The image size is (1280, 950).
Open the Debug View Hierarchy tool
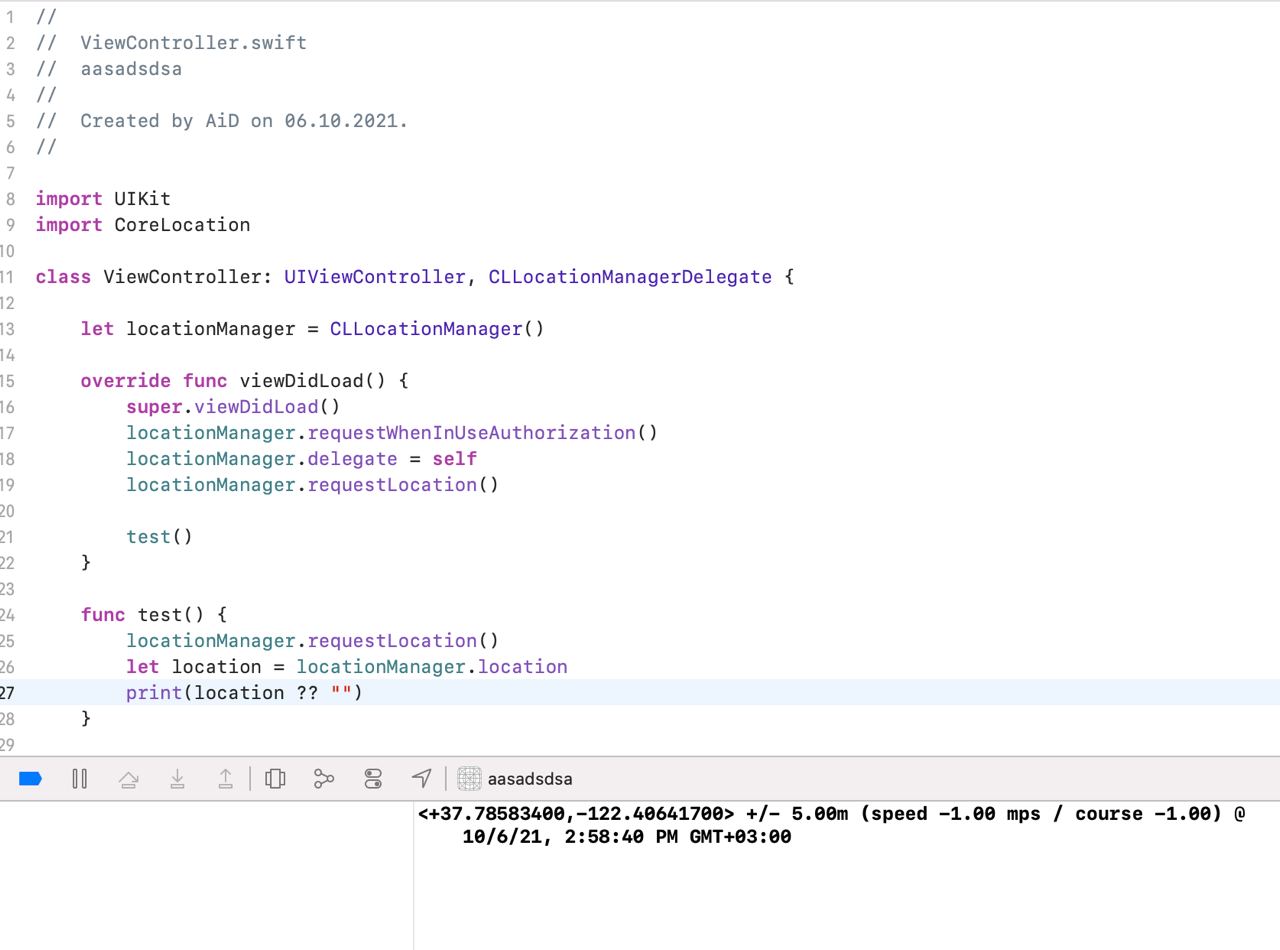coord(275,778)
